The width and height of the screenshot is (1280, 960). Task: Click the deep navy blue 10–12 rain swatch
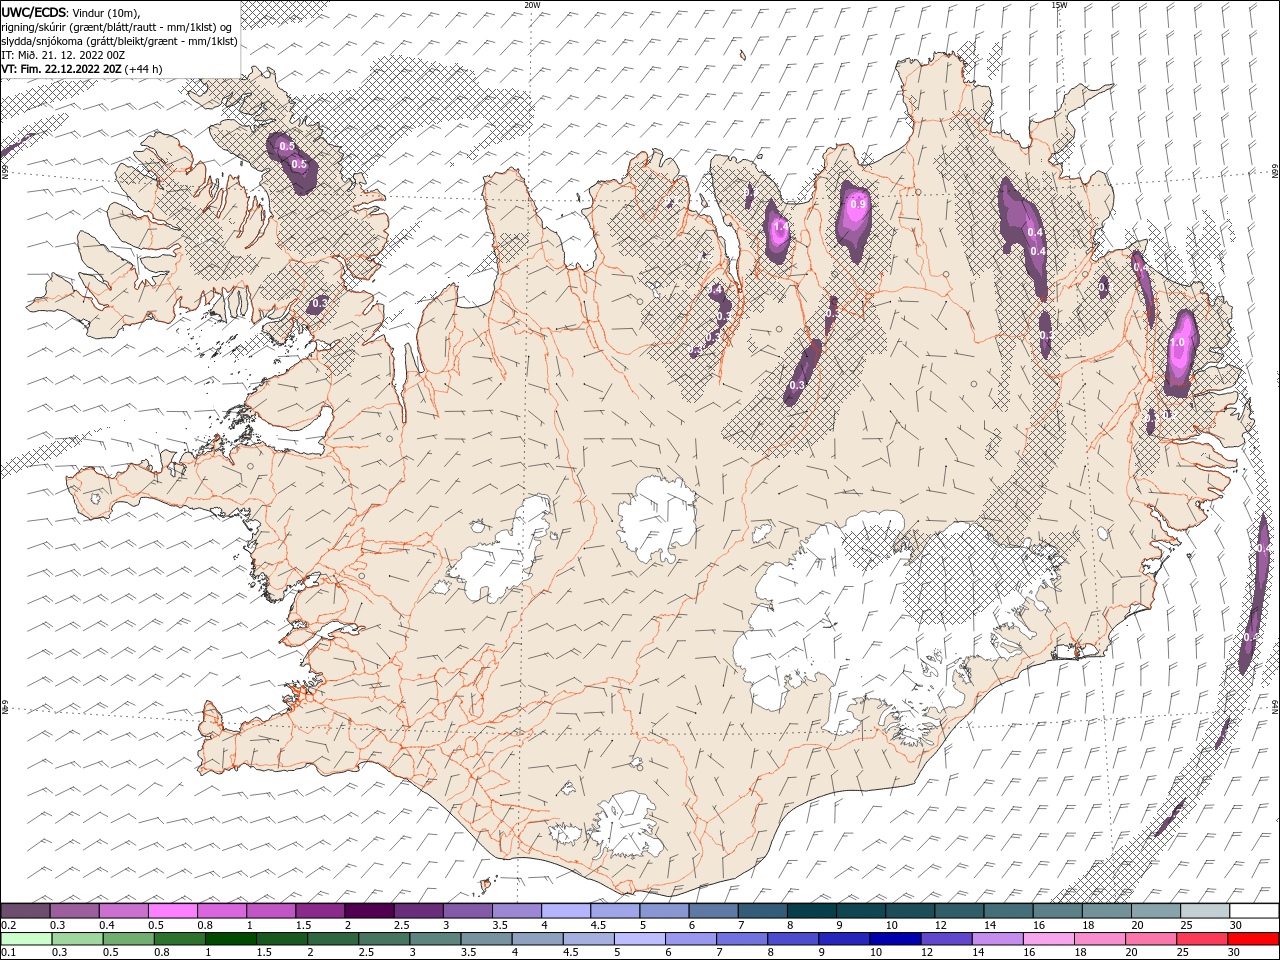pyautogui.click(x=895, y=938)
